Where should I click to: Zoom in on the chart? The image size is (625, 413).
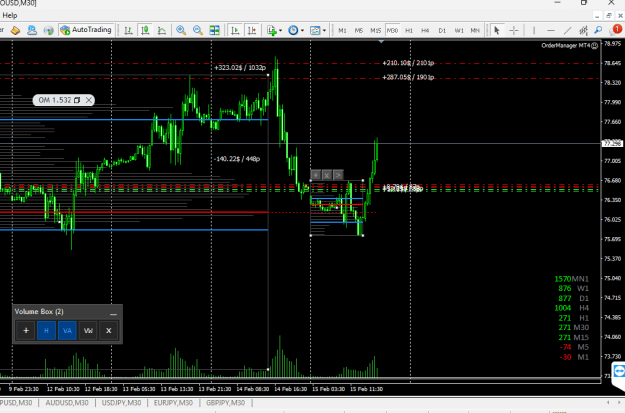pyautogui.click(x=181, y=30)
